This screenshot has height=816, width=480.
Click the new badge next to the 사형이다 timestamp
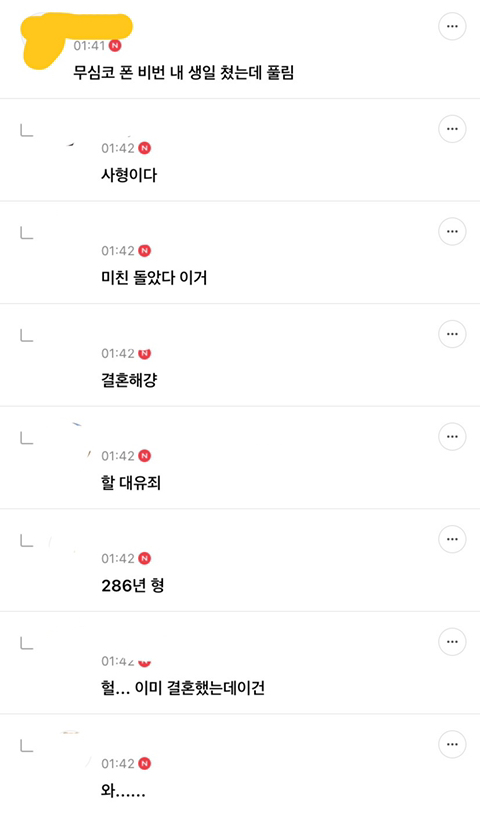click(144, 148)
